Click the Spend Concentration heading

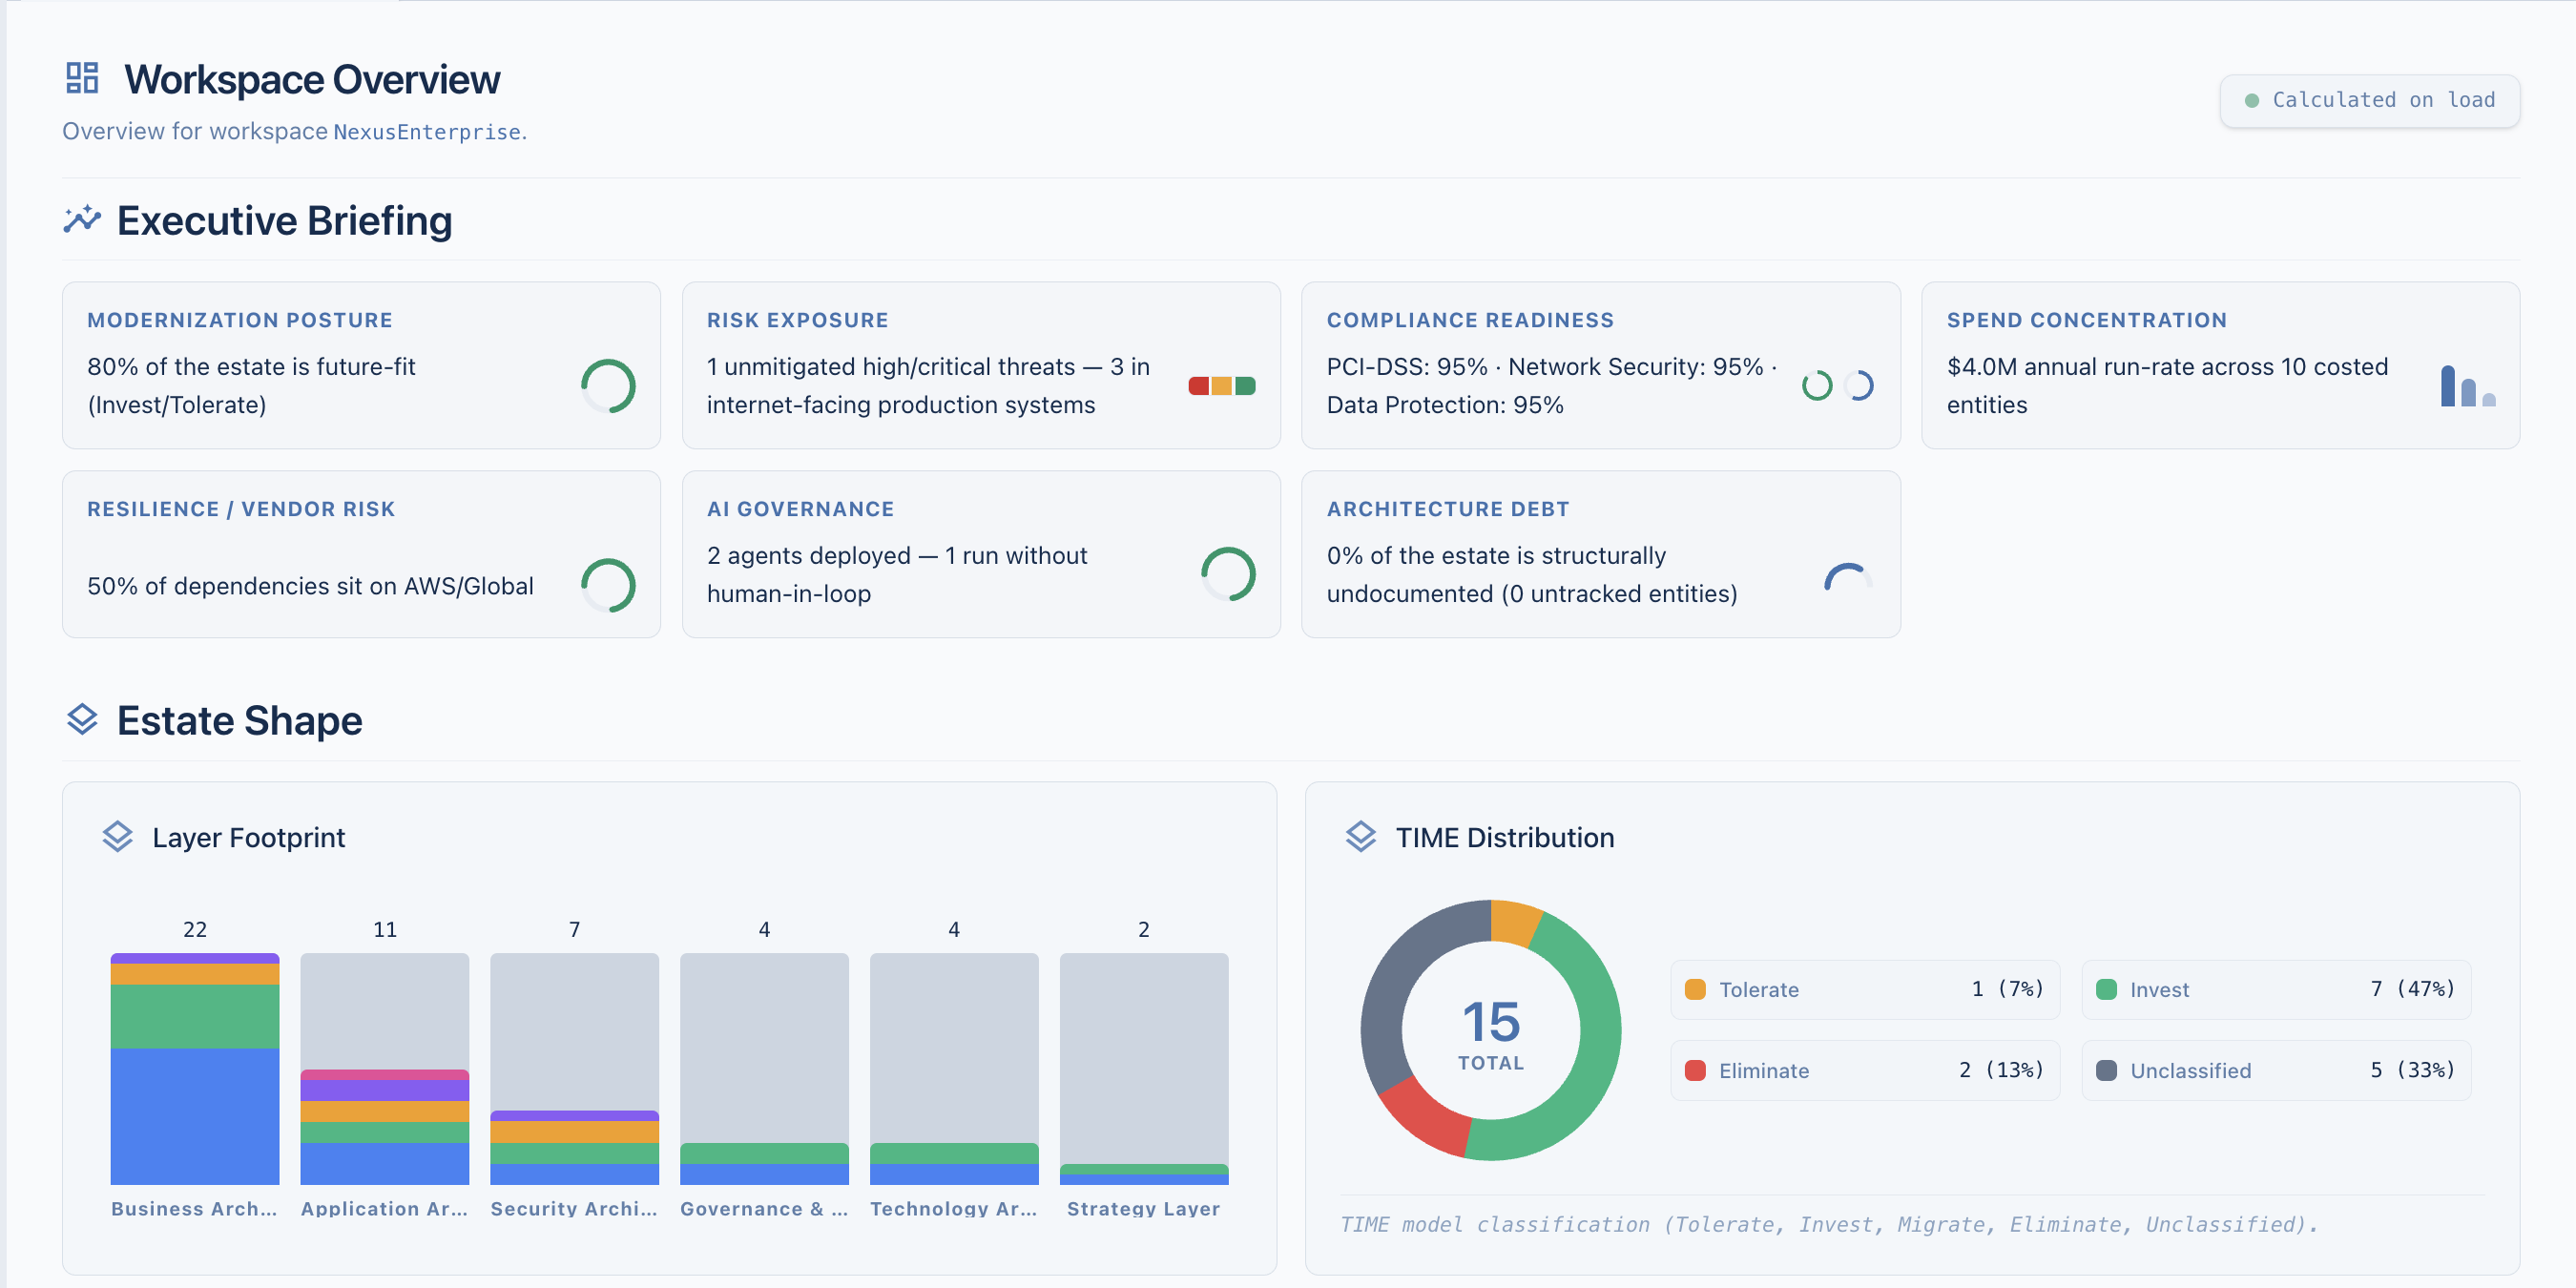pos(2086,320)
